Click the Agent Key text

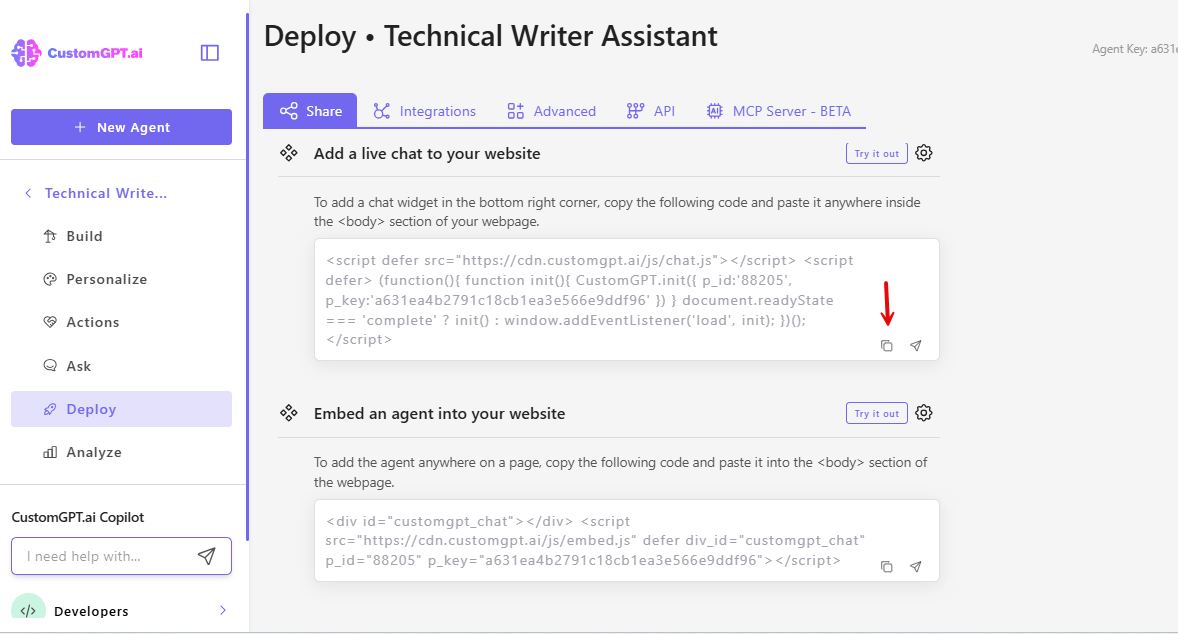click(x=1134, y=49)
